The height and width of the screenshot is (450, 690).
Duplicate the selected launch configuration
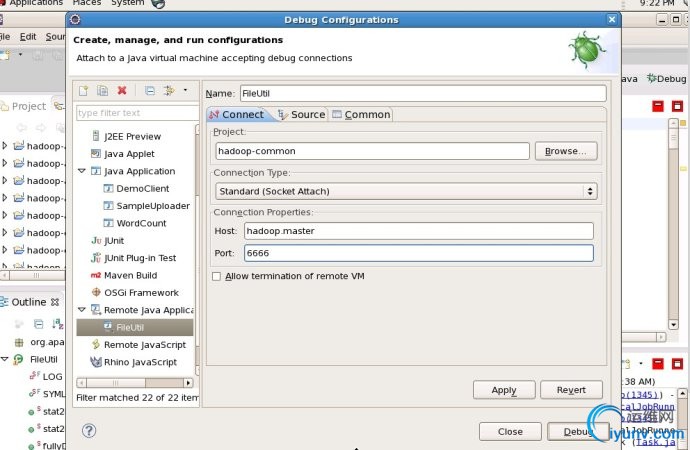point(103,91)
